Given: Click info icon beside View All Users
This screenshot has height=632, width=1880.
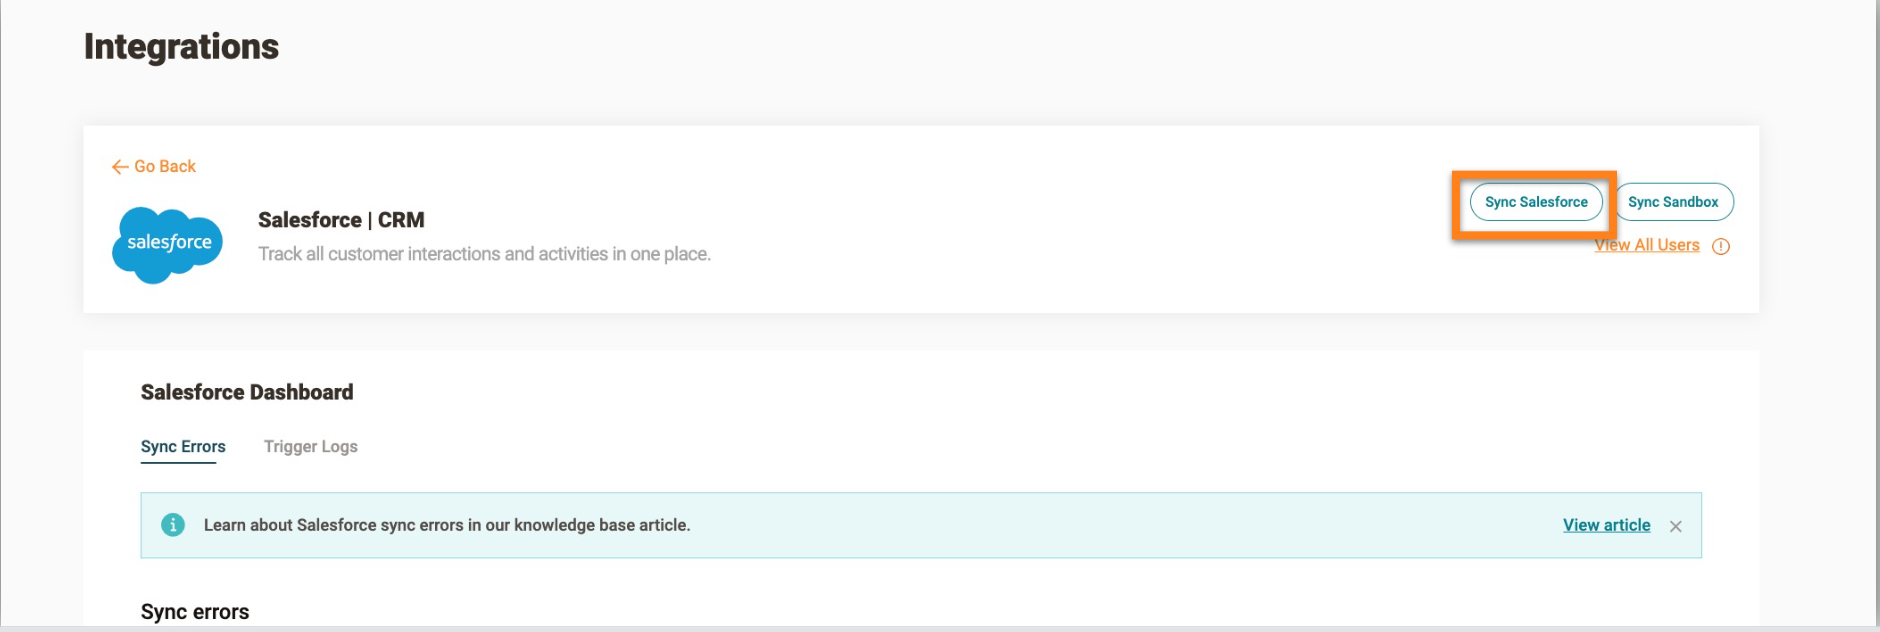Looking at the screenshot, I should point(1721,246).
